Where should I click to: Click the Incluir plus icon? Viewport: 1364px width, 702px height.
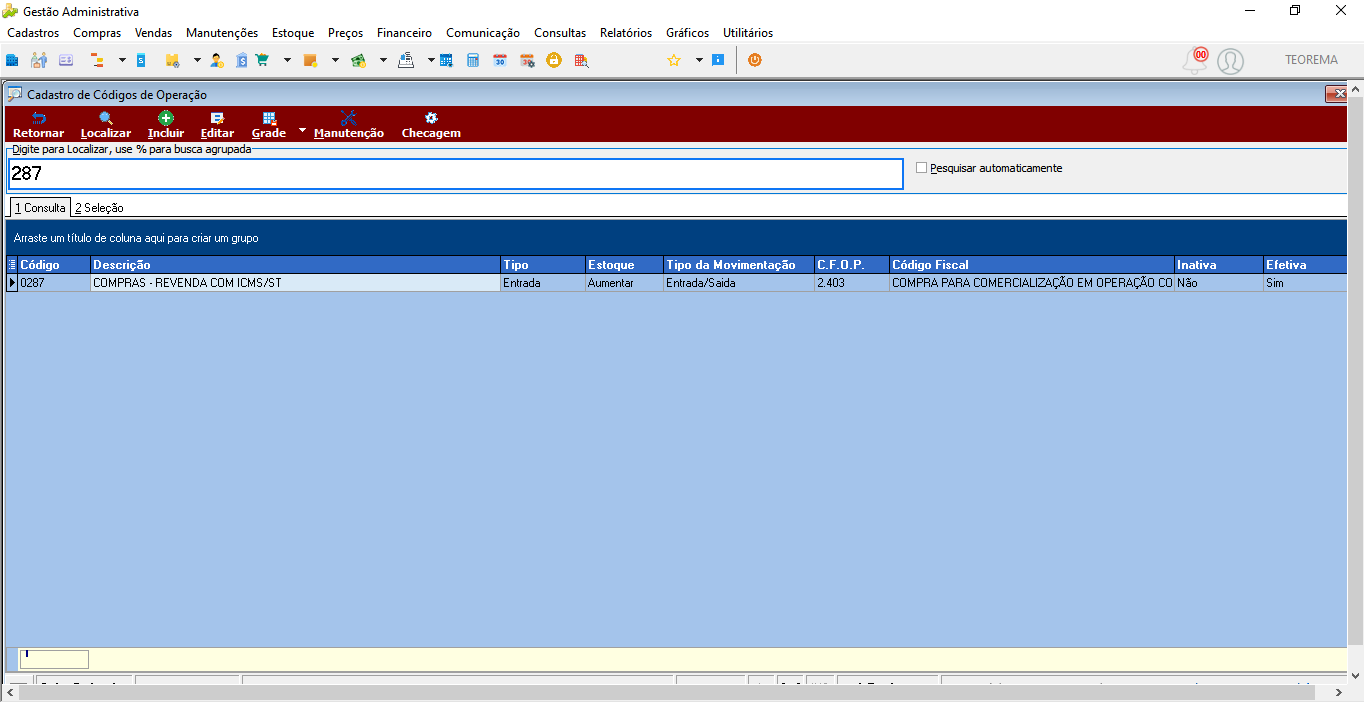[x=166, y=117]
